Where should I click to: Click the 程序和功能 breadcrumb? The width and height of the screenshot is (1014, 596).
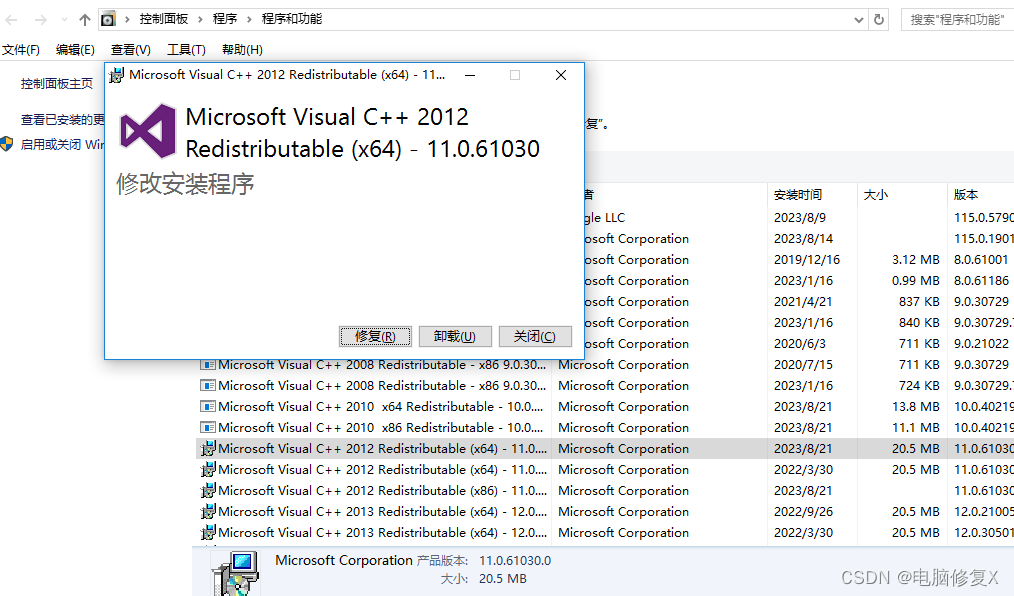pos(292,19)
